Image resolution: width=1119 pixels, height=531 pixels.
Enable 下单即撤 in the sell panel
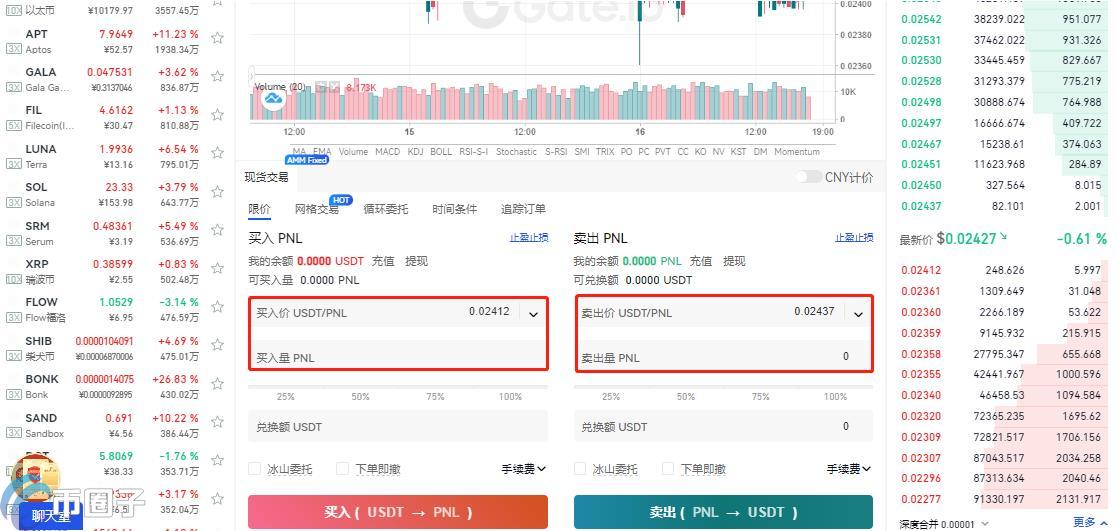(x=667, y=469)
